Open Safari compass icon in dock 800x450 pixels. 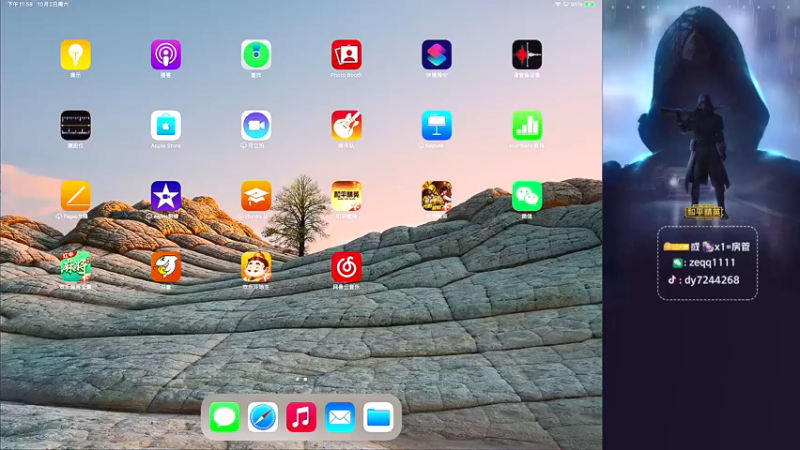tap(263, 417)
